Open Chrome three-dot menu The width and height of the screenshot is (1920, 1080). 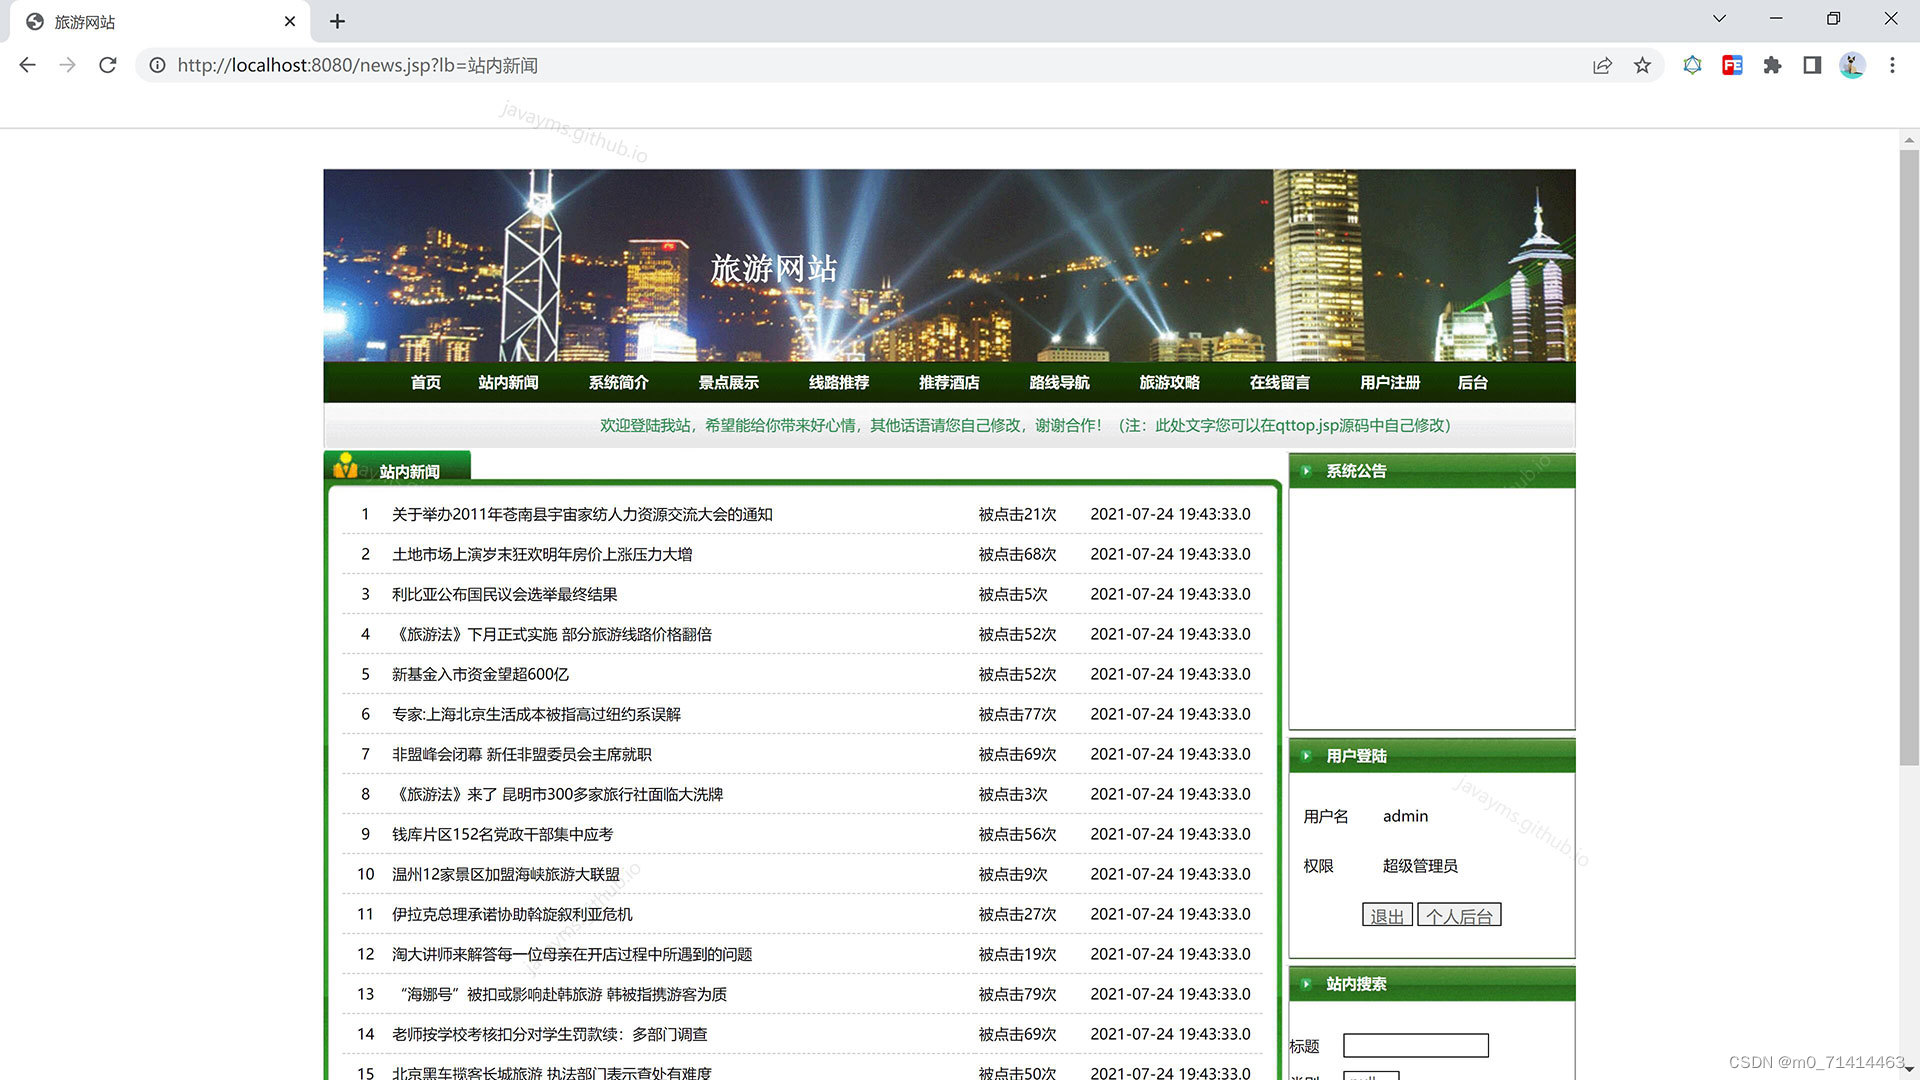[x=1892, y=65]
